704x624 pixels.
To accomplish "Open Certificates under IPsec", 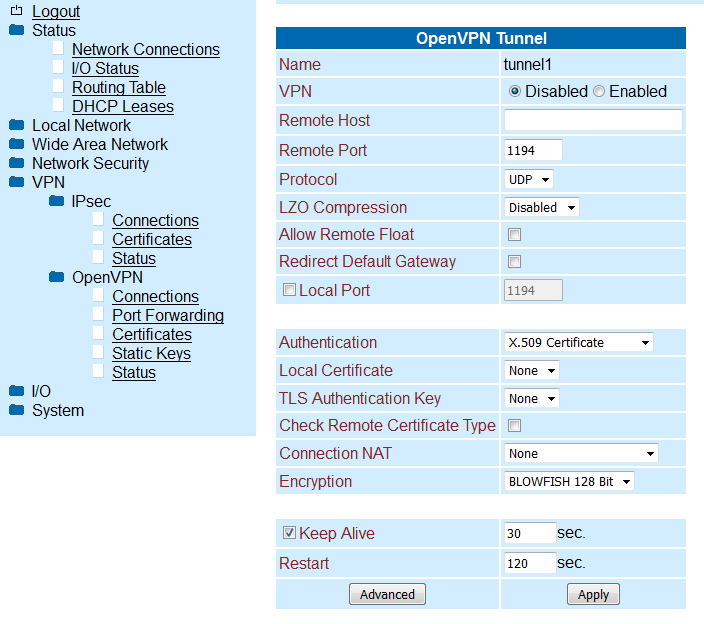I will pyautogui.click(x=152, y=239).
